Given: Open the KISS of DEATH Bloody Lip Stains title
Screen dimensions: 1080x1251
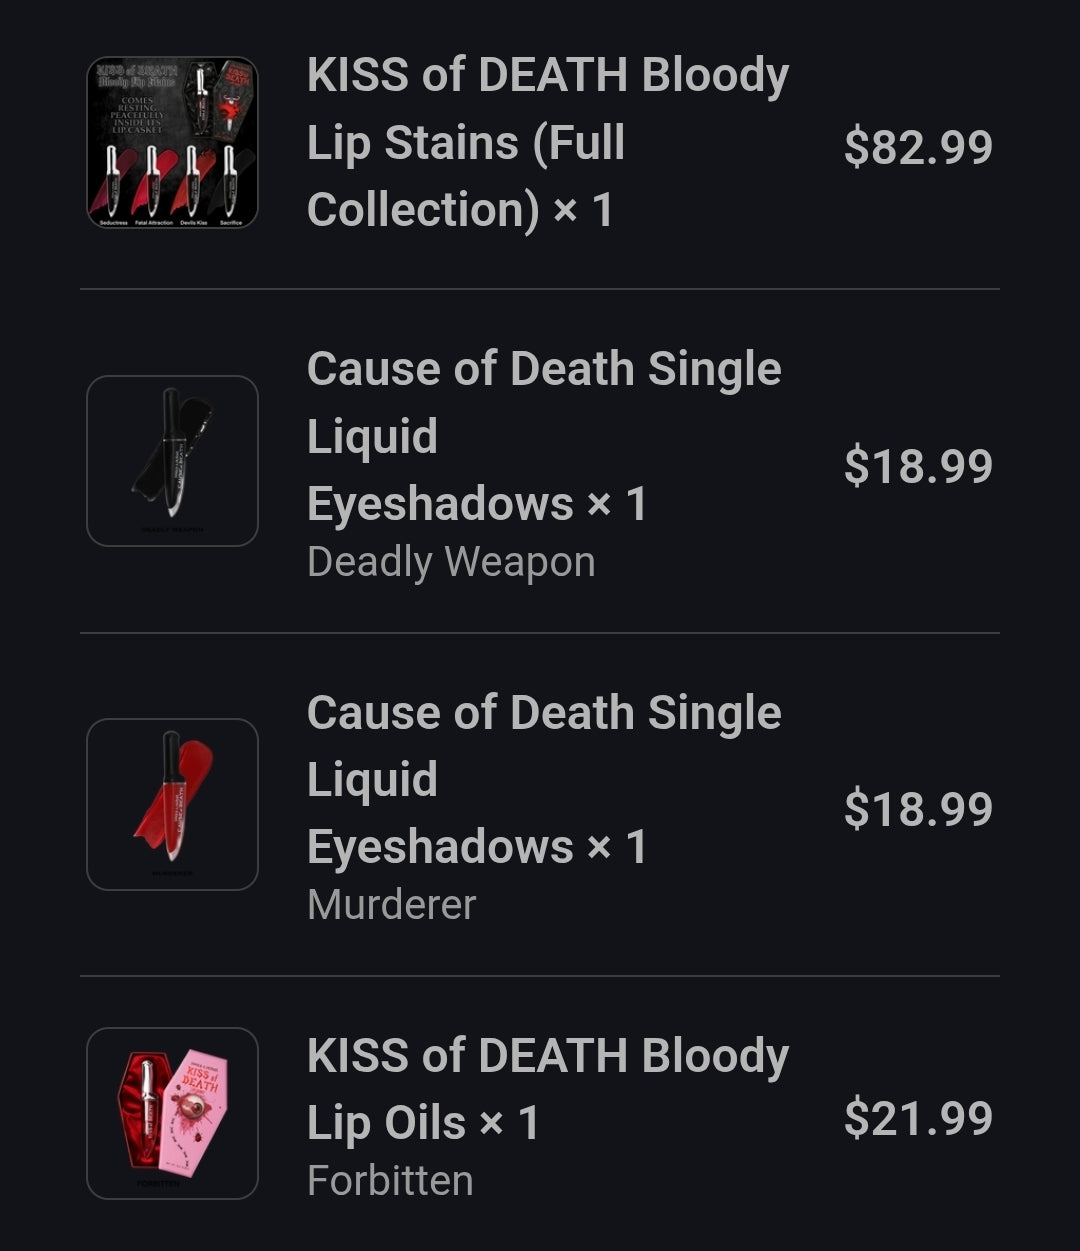Looking at the screenshot, I should tap(547, 142).
